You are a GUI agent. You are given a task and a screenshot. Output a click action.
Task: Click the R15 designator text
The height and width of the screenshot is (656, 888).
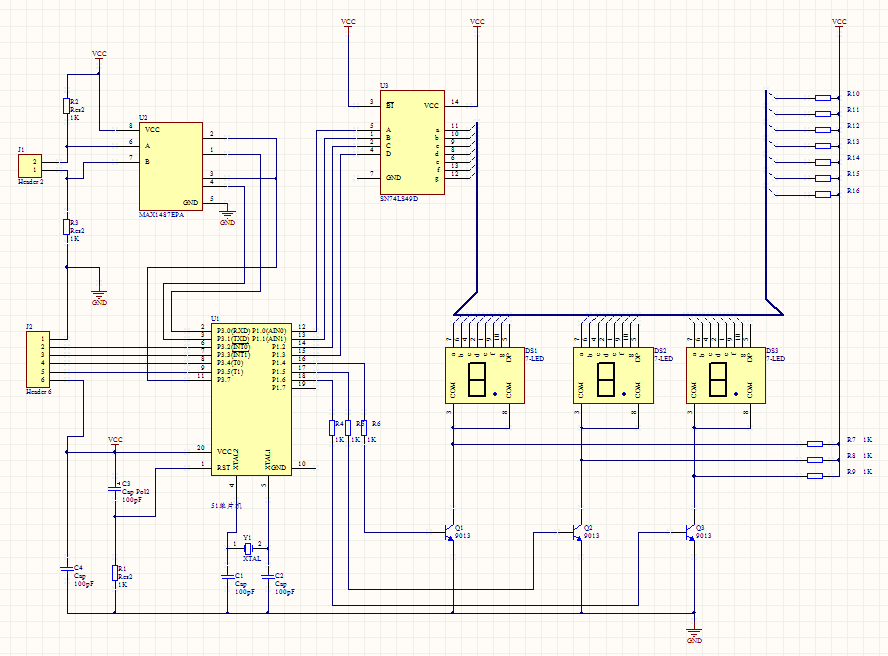point(853,174)
